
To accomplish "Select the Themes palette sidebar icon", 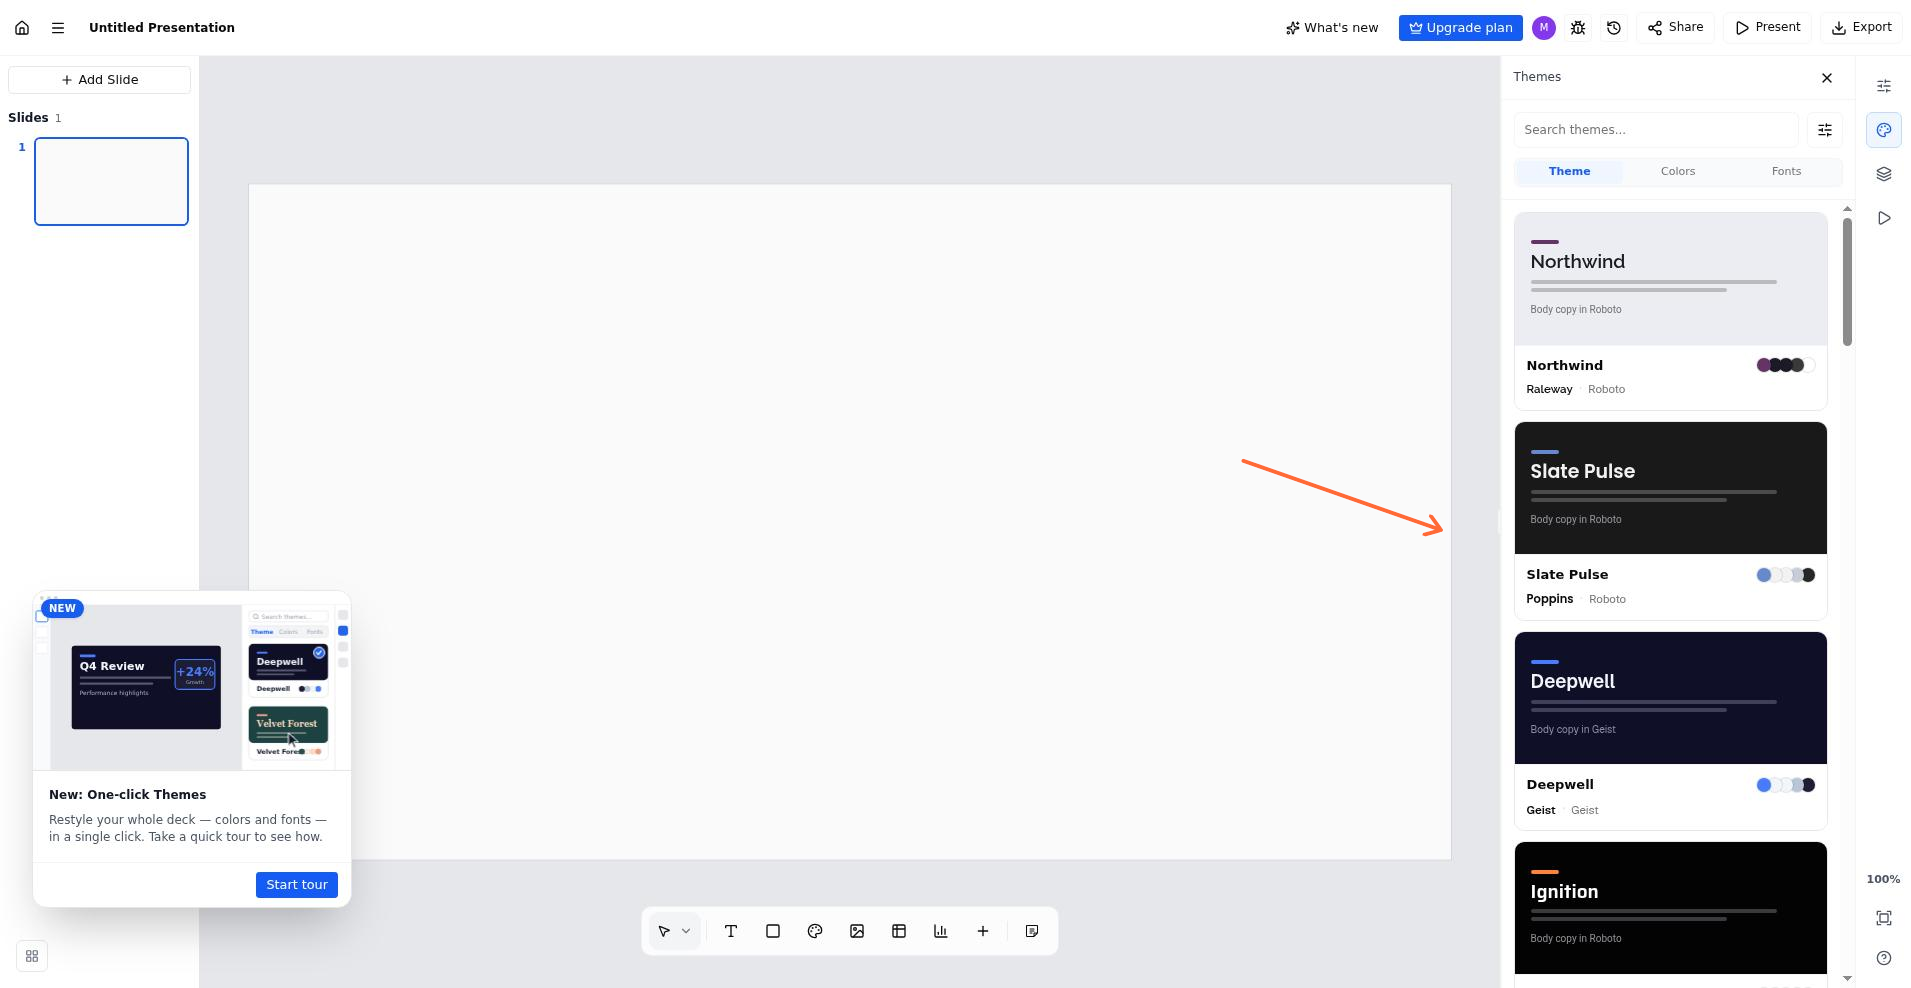I will (1884, 130).
